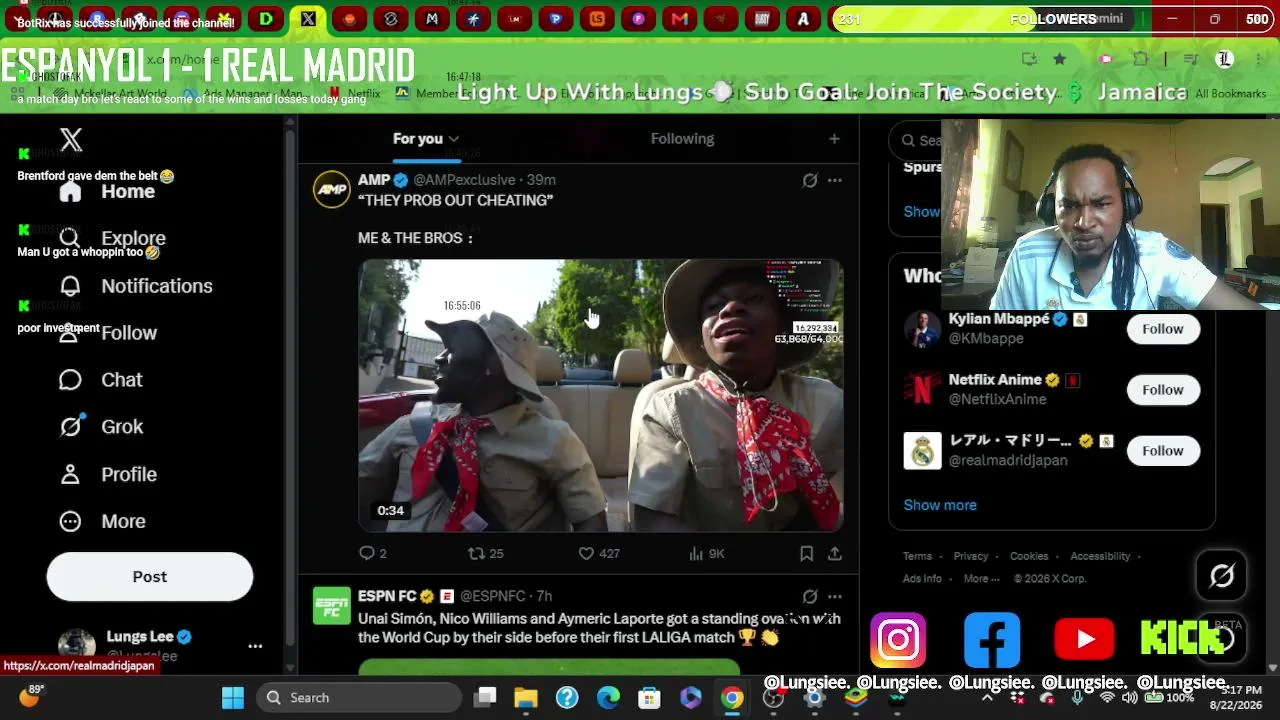The height and width of the screenshot is (720, 1280).
Task: Open the more options on AMP post
Action: 835,180
